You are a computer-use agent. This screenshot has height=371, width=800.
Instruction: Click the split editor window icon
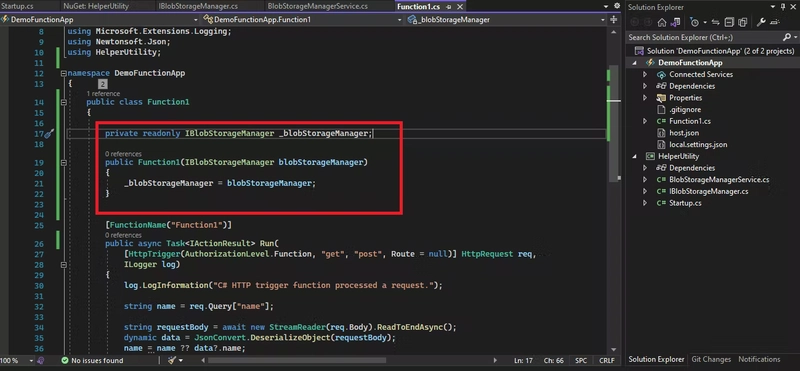click(x=613, y=19)
